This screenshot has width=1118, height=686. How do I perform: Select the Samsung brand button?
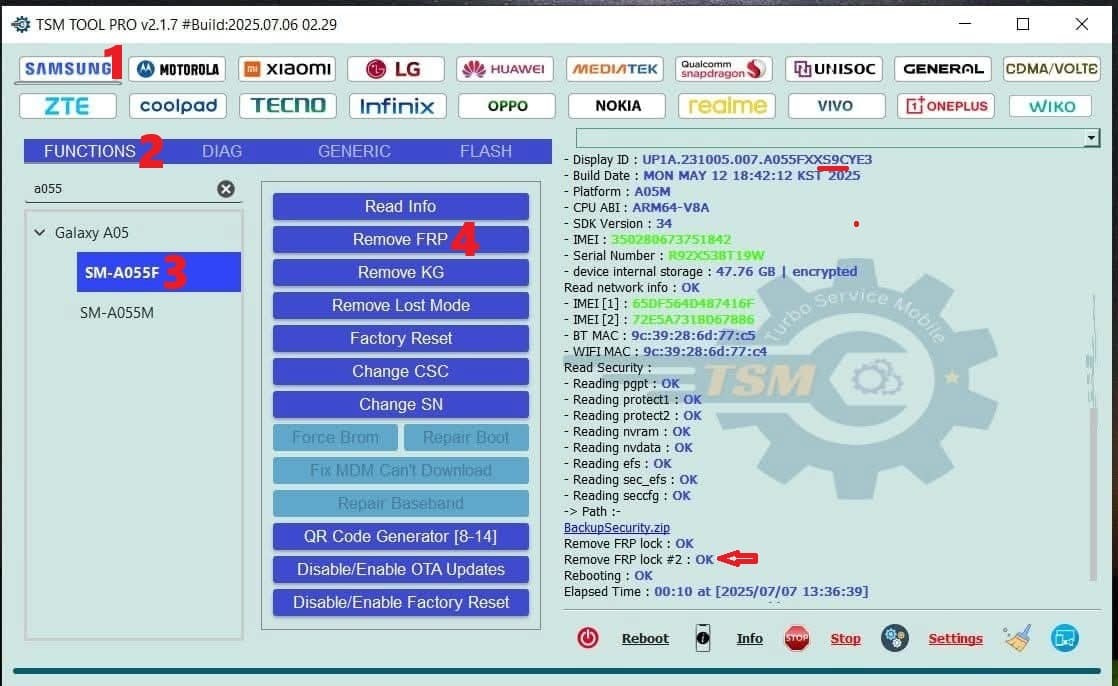pos(69,69)
